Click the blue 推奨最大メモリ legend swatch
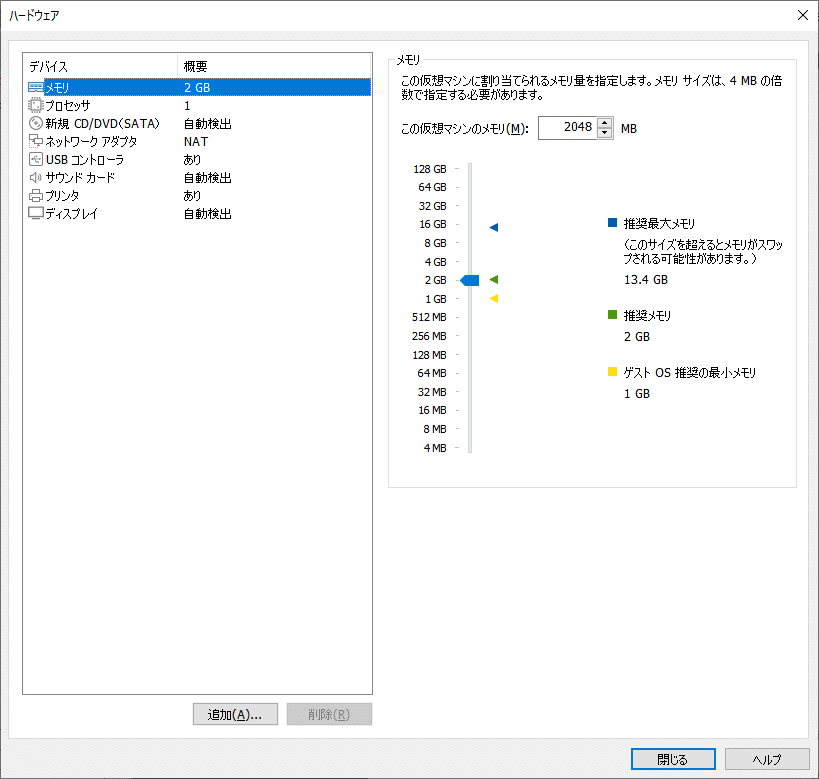This screenshot has width=819, height=779. pos(613,223)
